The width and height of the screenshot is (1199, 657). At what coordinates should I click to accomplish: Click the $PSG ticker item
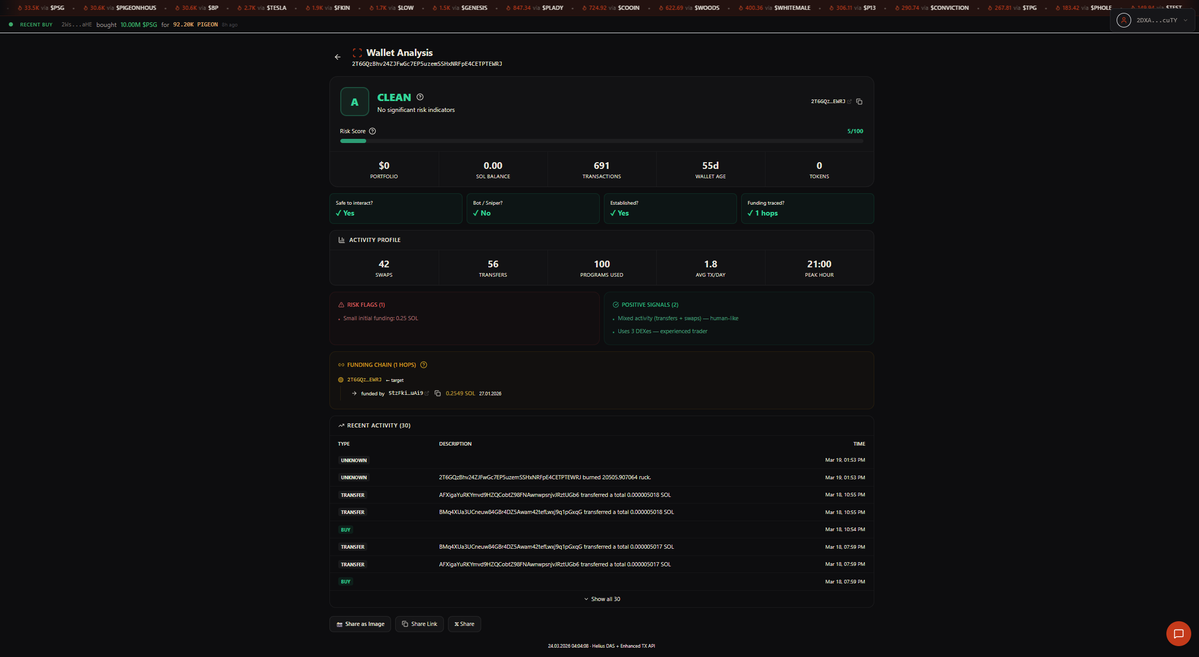43,8
